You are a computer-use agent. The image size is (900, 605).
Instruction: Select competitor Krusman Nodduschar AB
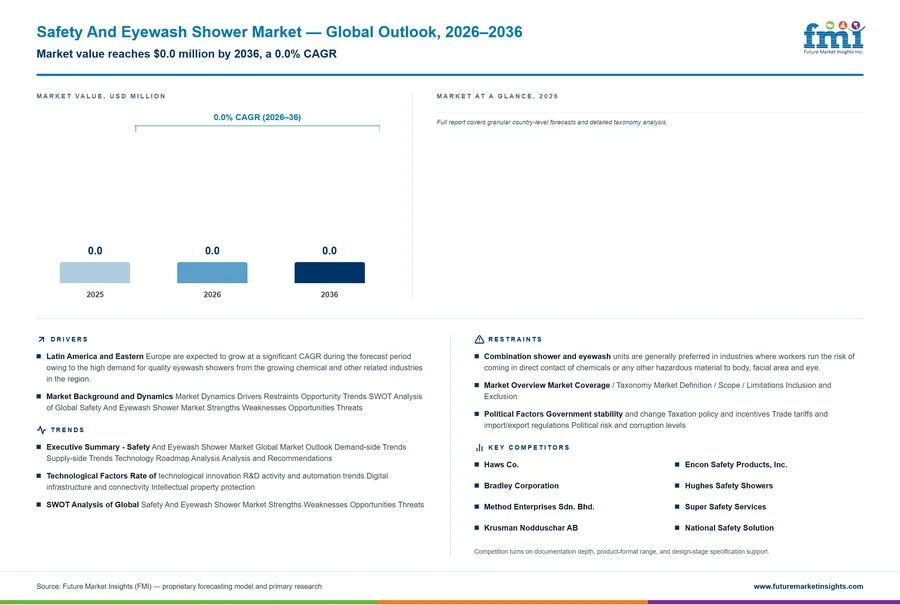pyautogui.click(x=530, y=528)
